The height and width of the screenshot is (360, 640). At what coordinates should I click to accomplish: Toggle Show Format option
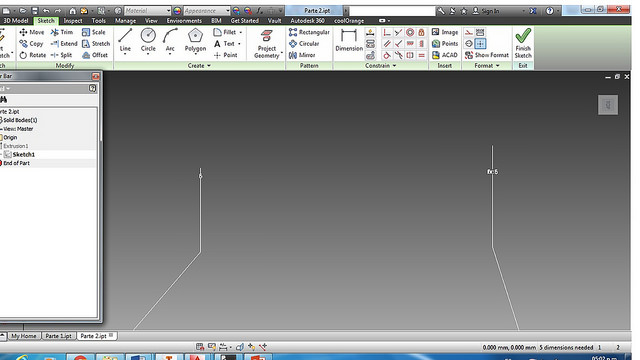[487, 55]
